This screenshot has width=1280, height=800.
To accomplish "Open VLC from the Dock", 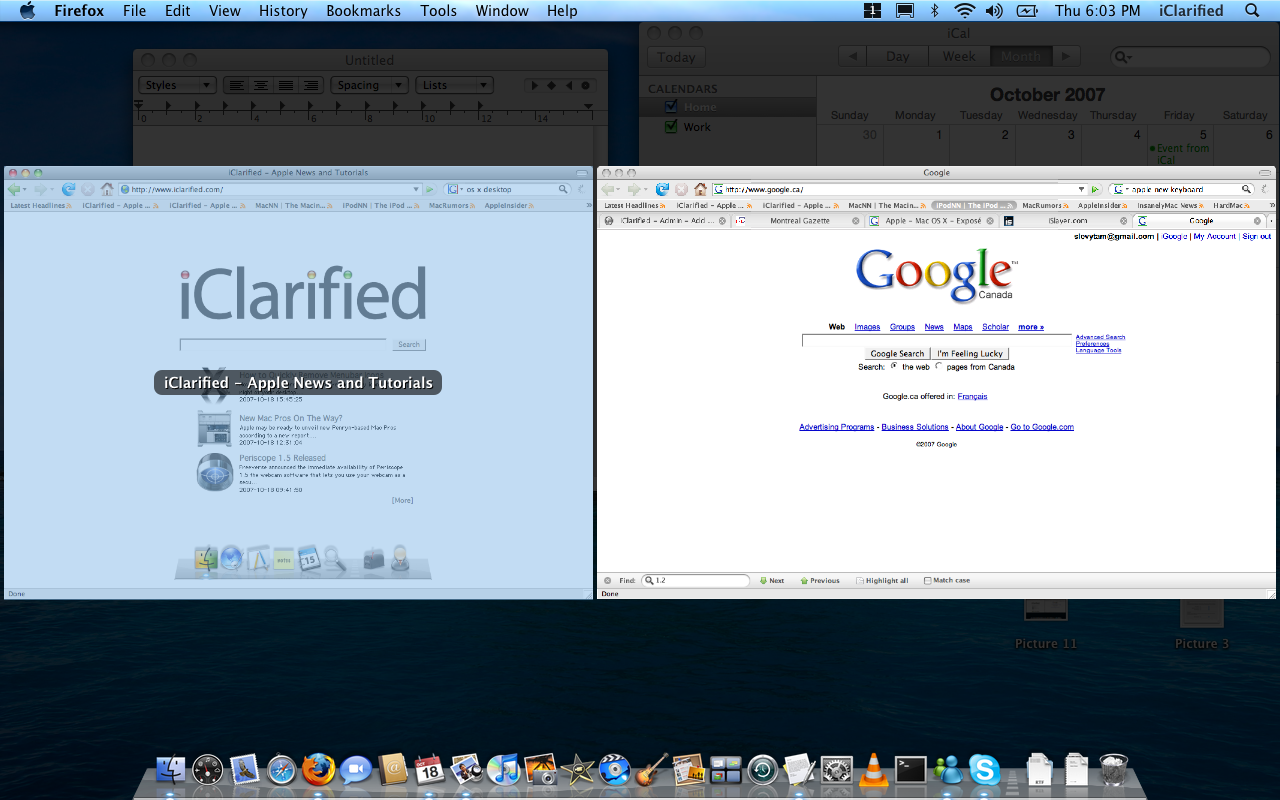I will tap(873, 769).
